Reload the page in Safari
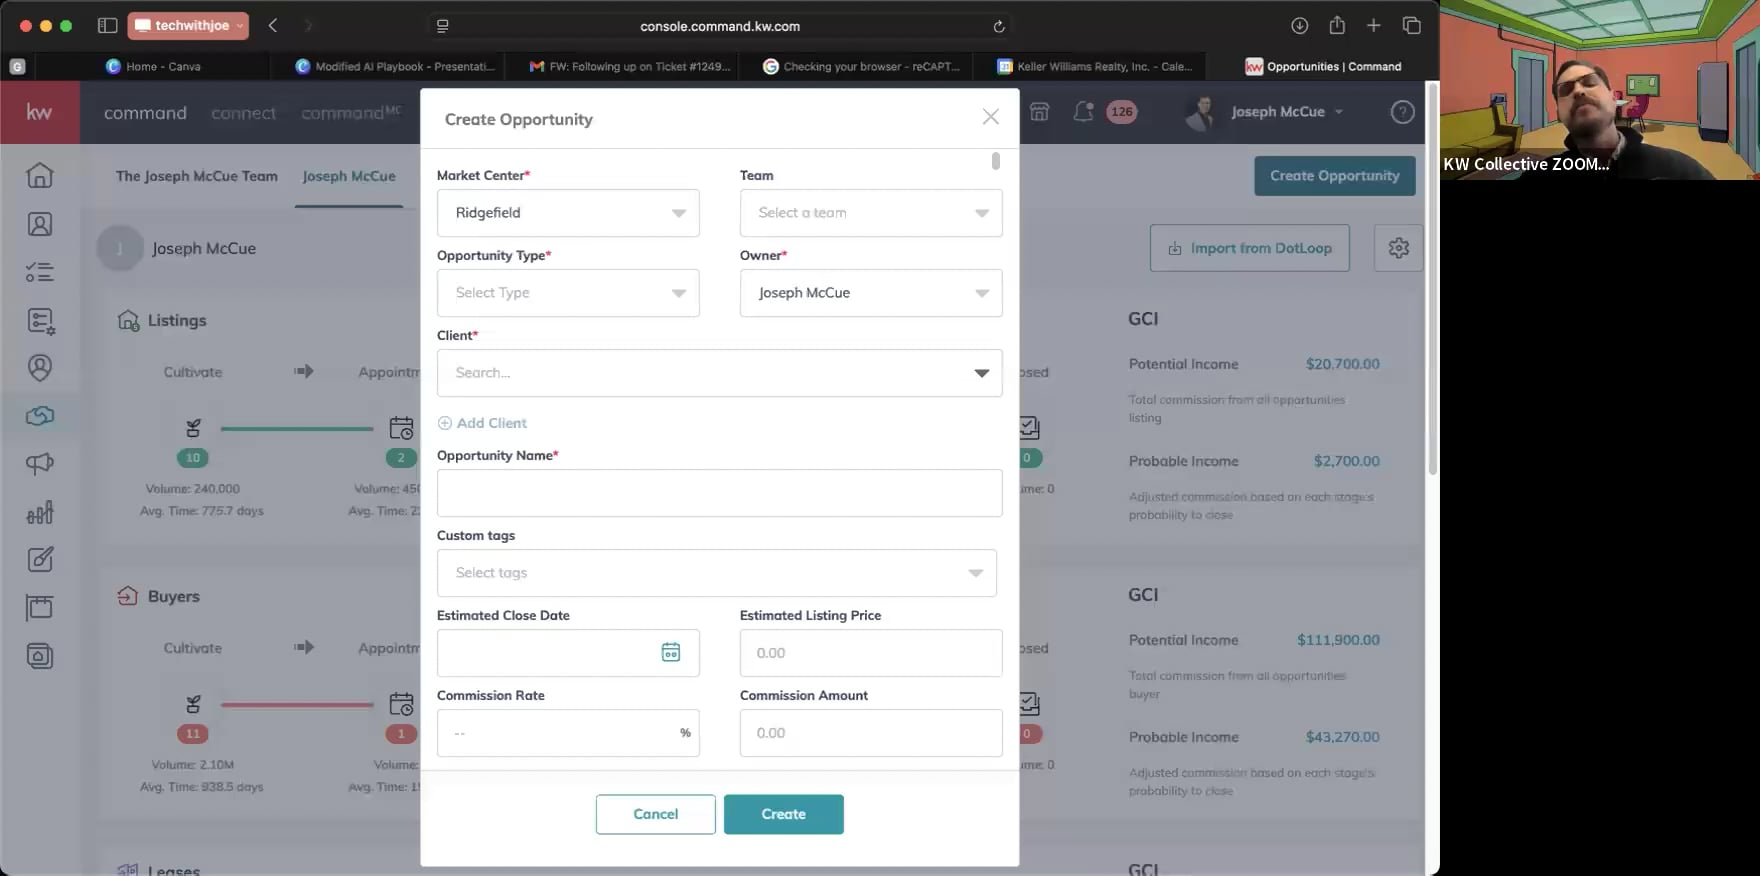The height and width of the screenshot is (876, 1760). point(999,26)
